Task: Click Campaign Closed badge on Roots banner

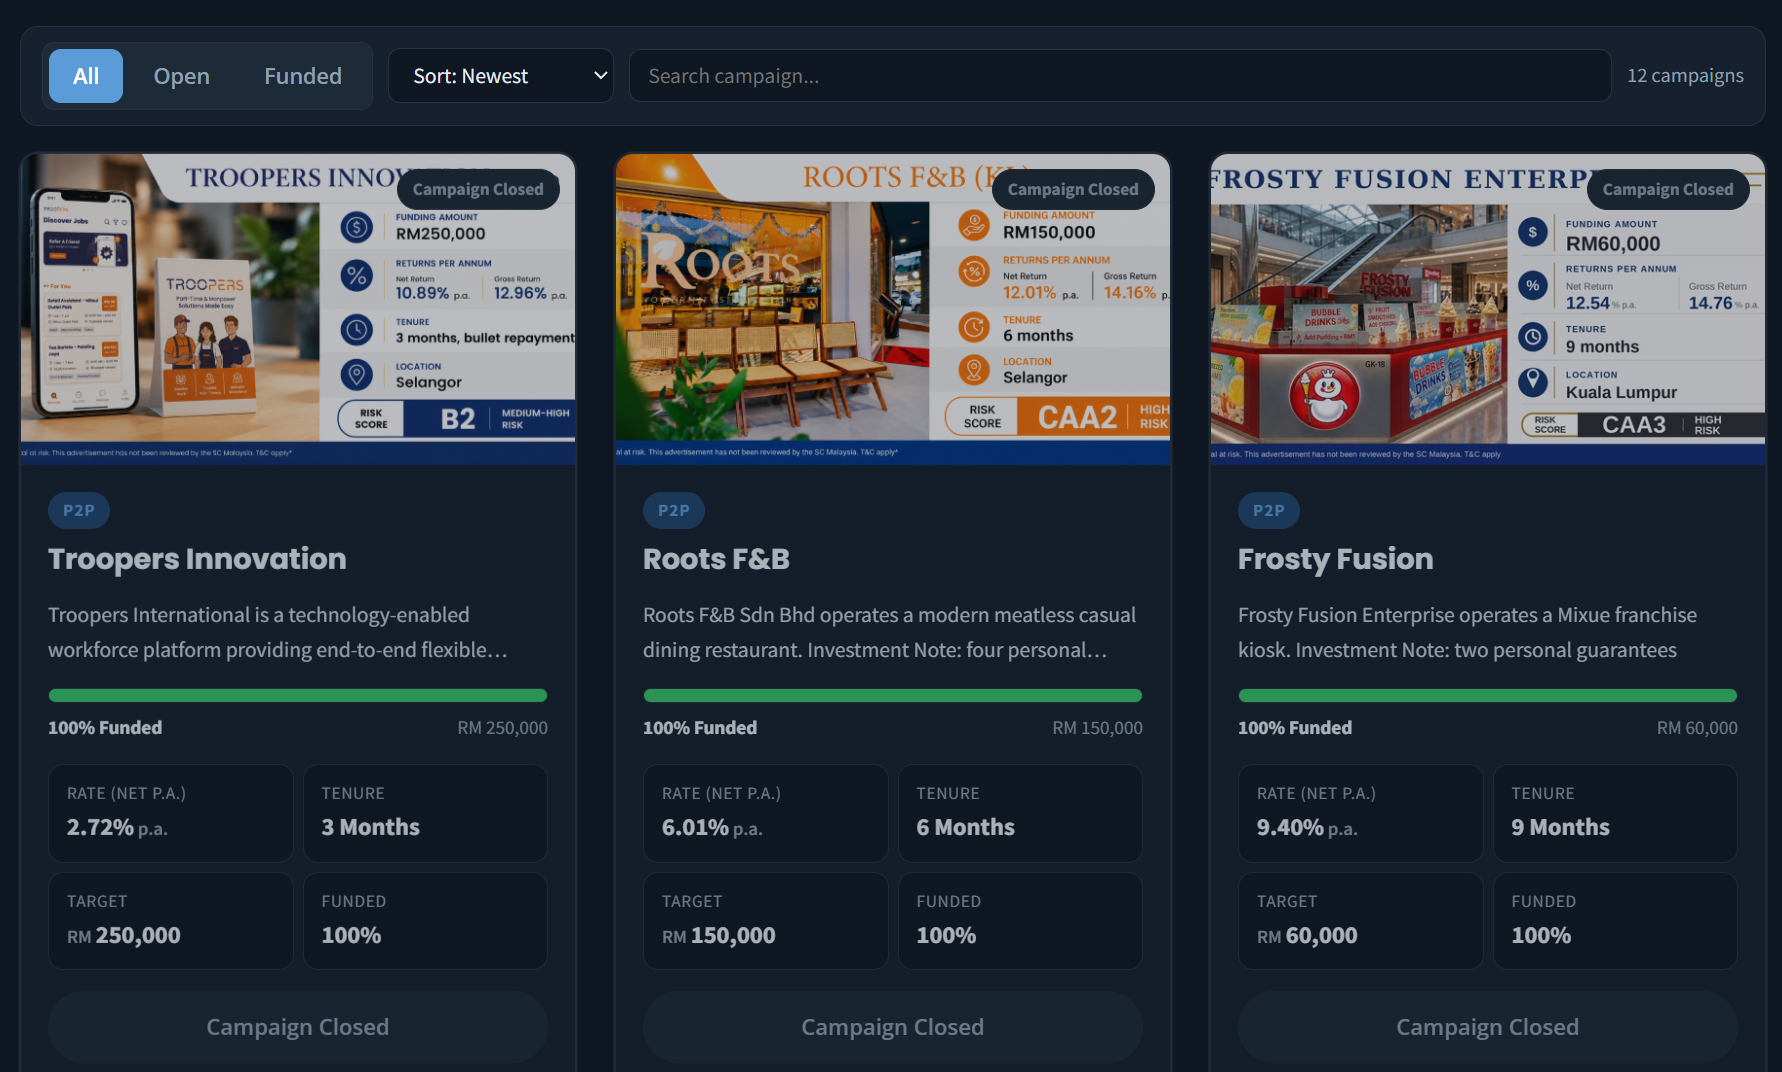Action: pyautogui.click(x=1073, y=189)
